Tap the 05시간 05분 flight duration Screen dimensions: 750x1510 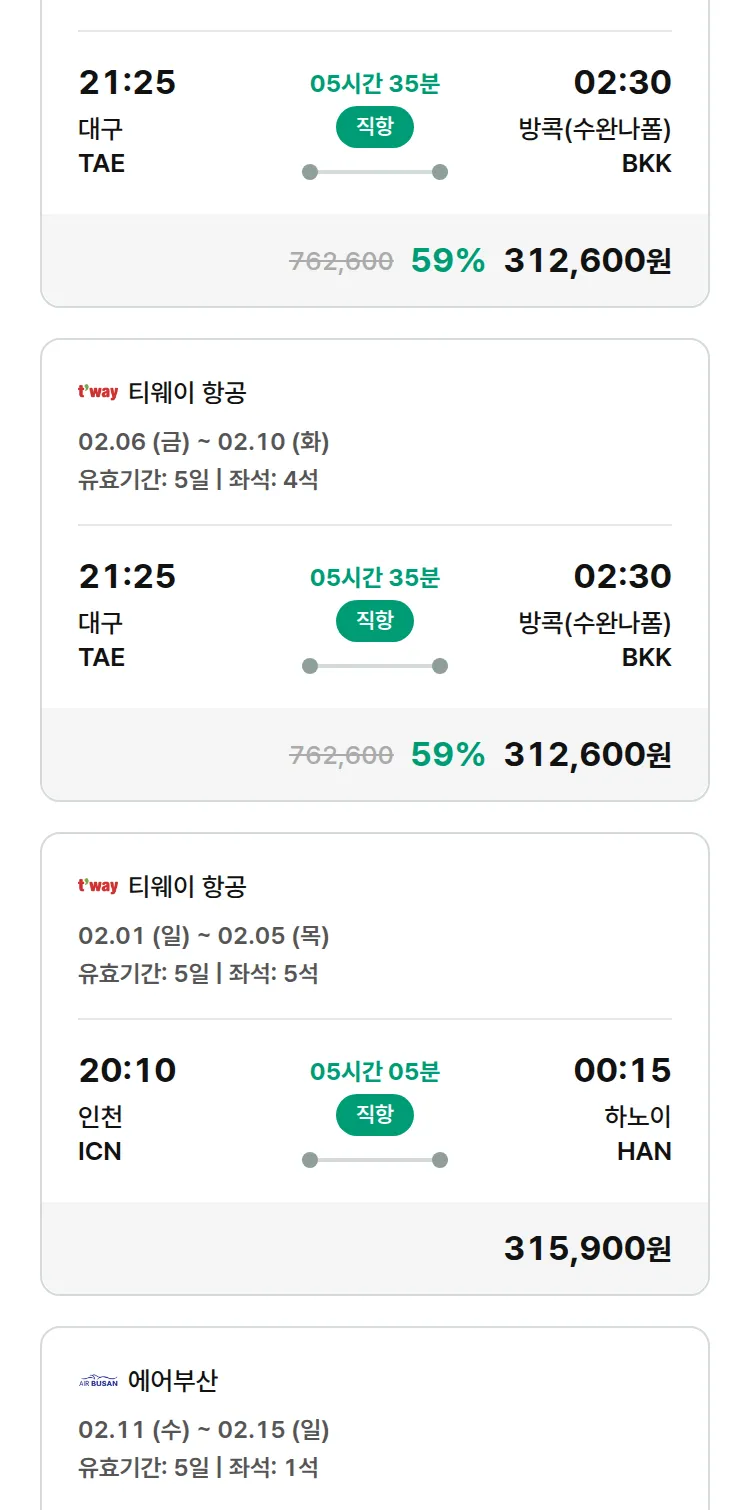click(375, 1072)
